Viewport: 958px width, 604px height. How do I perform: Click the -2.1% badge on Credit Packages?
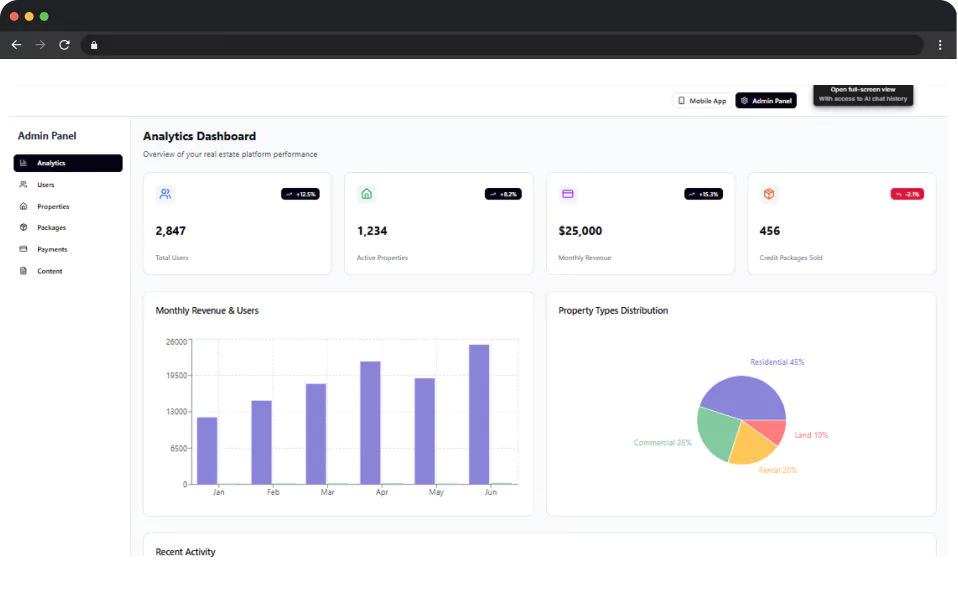tap(907, 194)
